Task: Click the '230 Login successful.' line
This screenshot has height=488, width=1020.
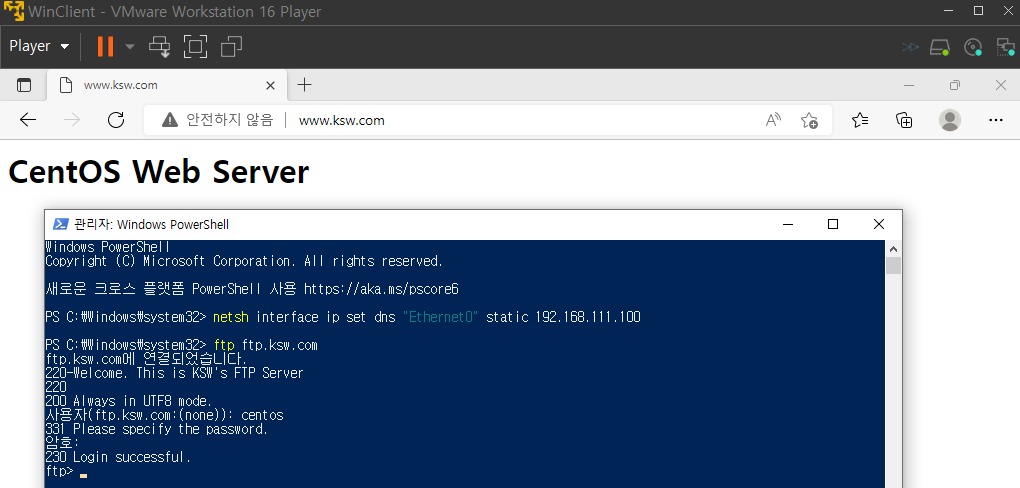Action: [x=118, y=457]
